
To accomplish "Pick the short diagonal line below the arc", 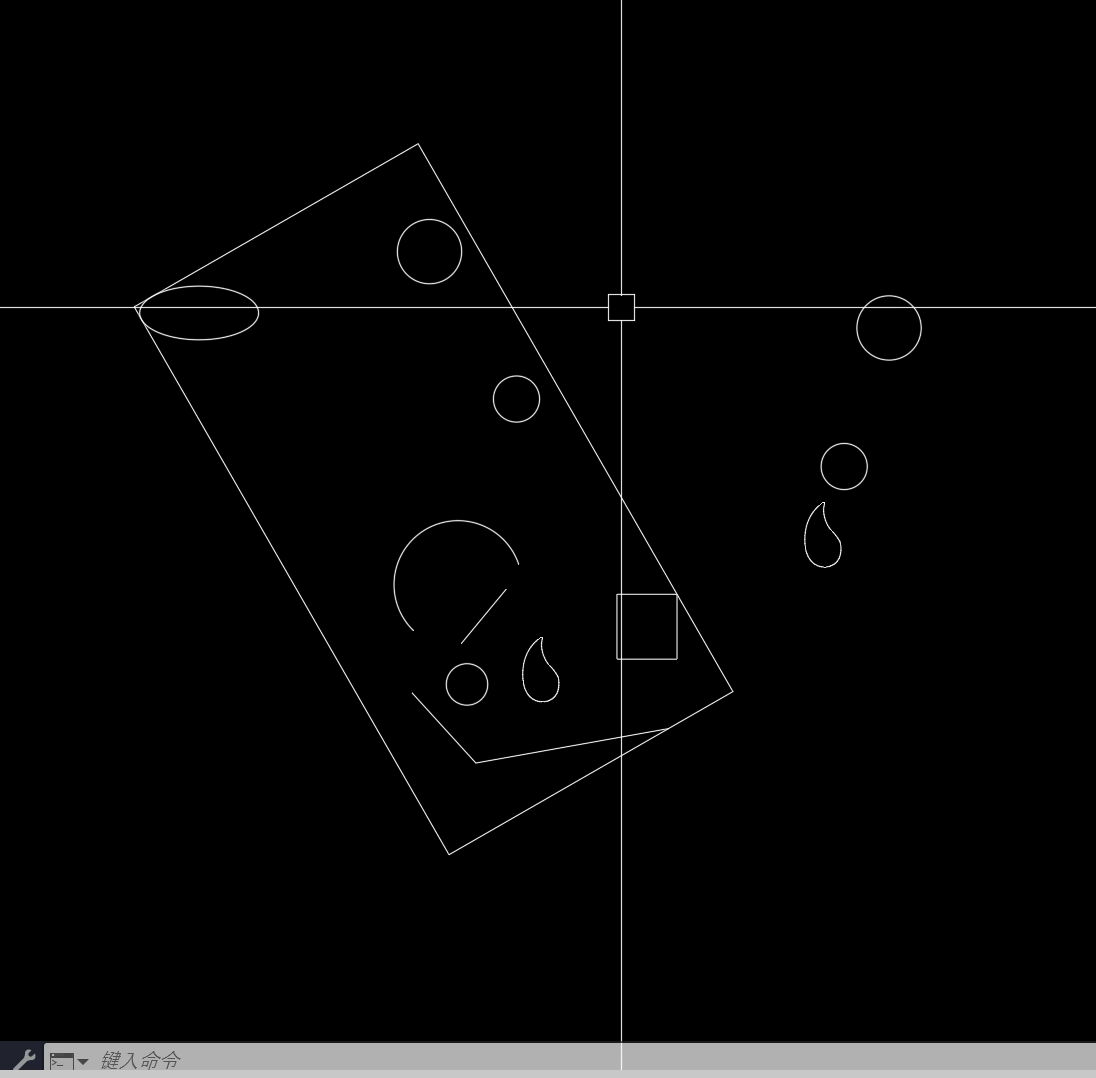I will pyautogui.click(x=483, y=616).
